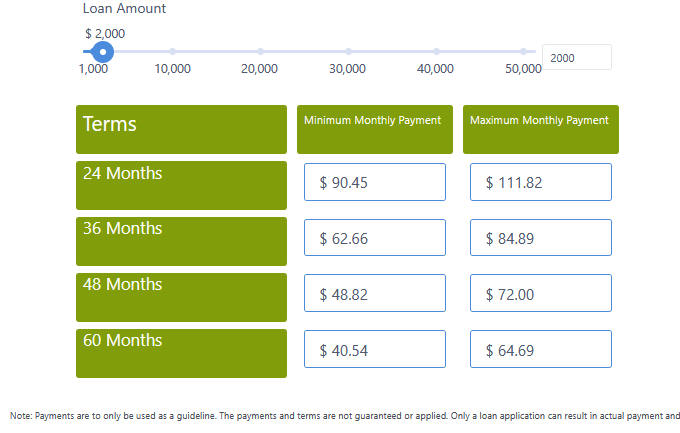The image size is (680, 433).
Task: Click the Terms header cell
Action: click(x=181, y=129)
